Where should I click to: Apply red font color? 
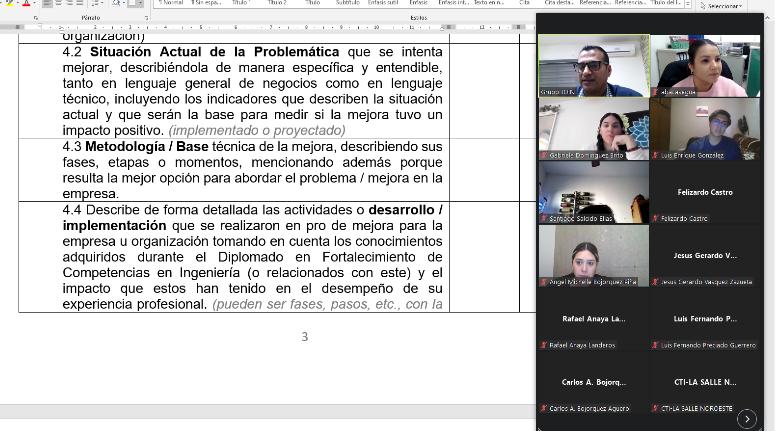click(26, 3)
